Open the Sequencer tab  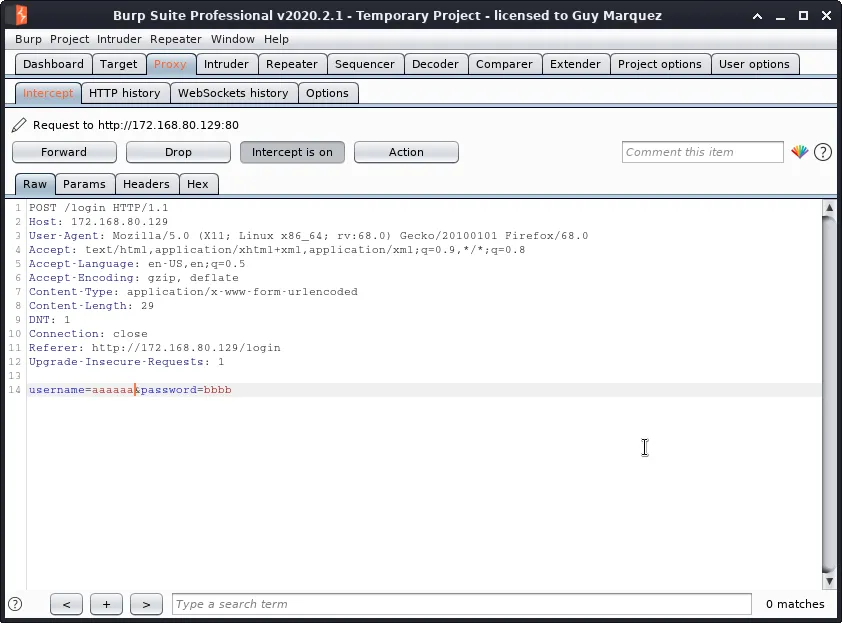(x=365, y=64)
